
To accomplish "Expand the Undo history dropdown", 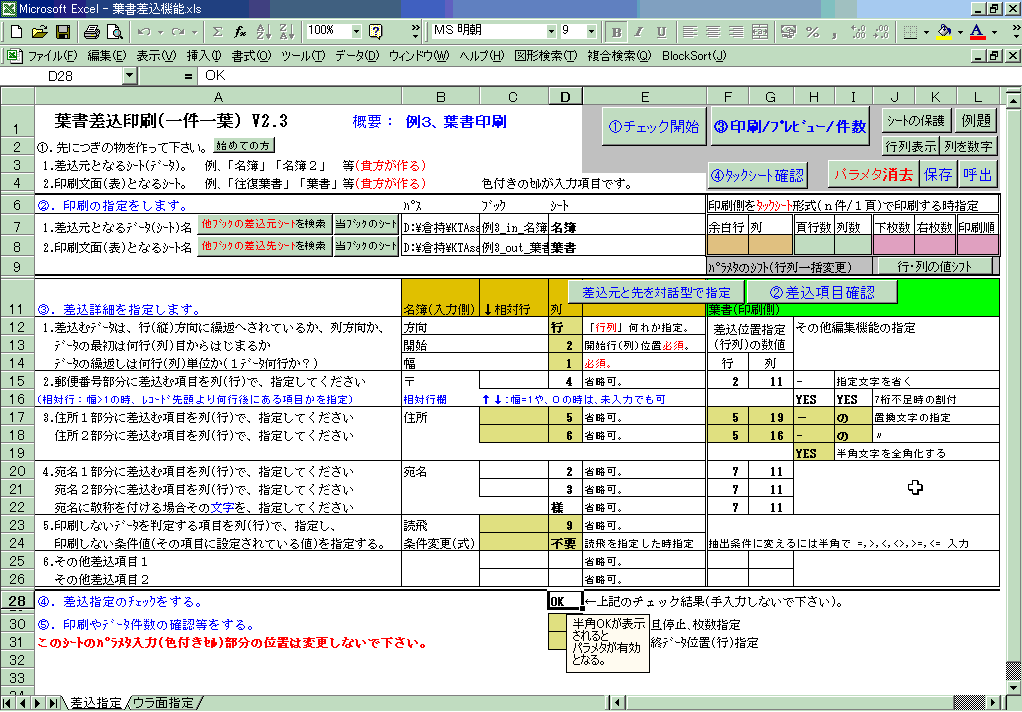I will (x=160, y=31).
